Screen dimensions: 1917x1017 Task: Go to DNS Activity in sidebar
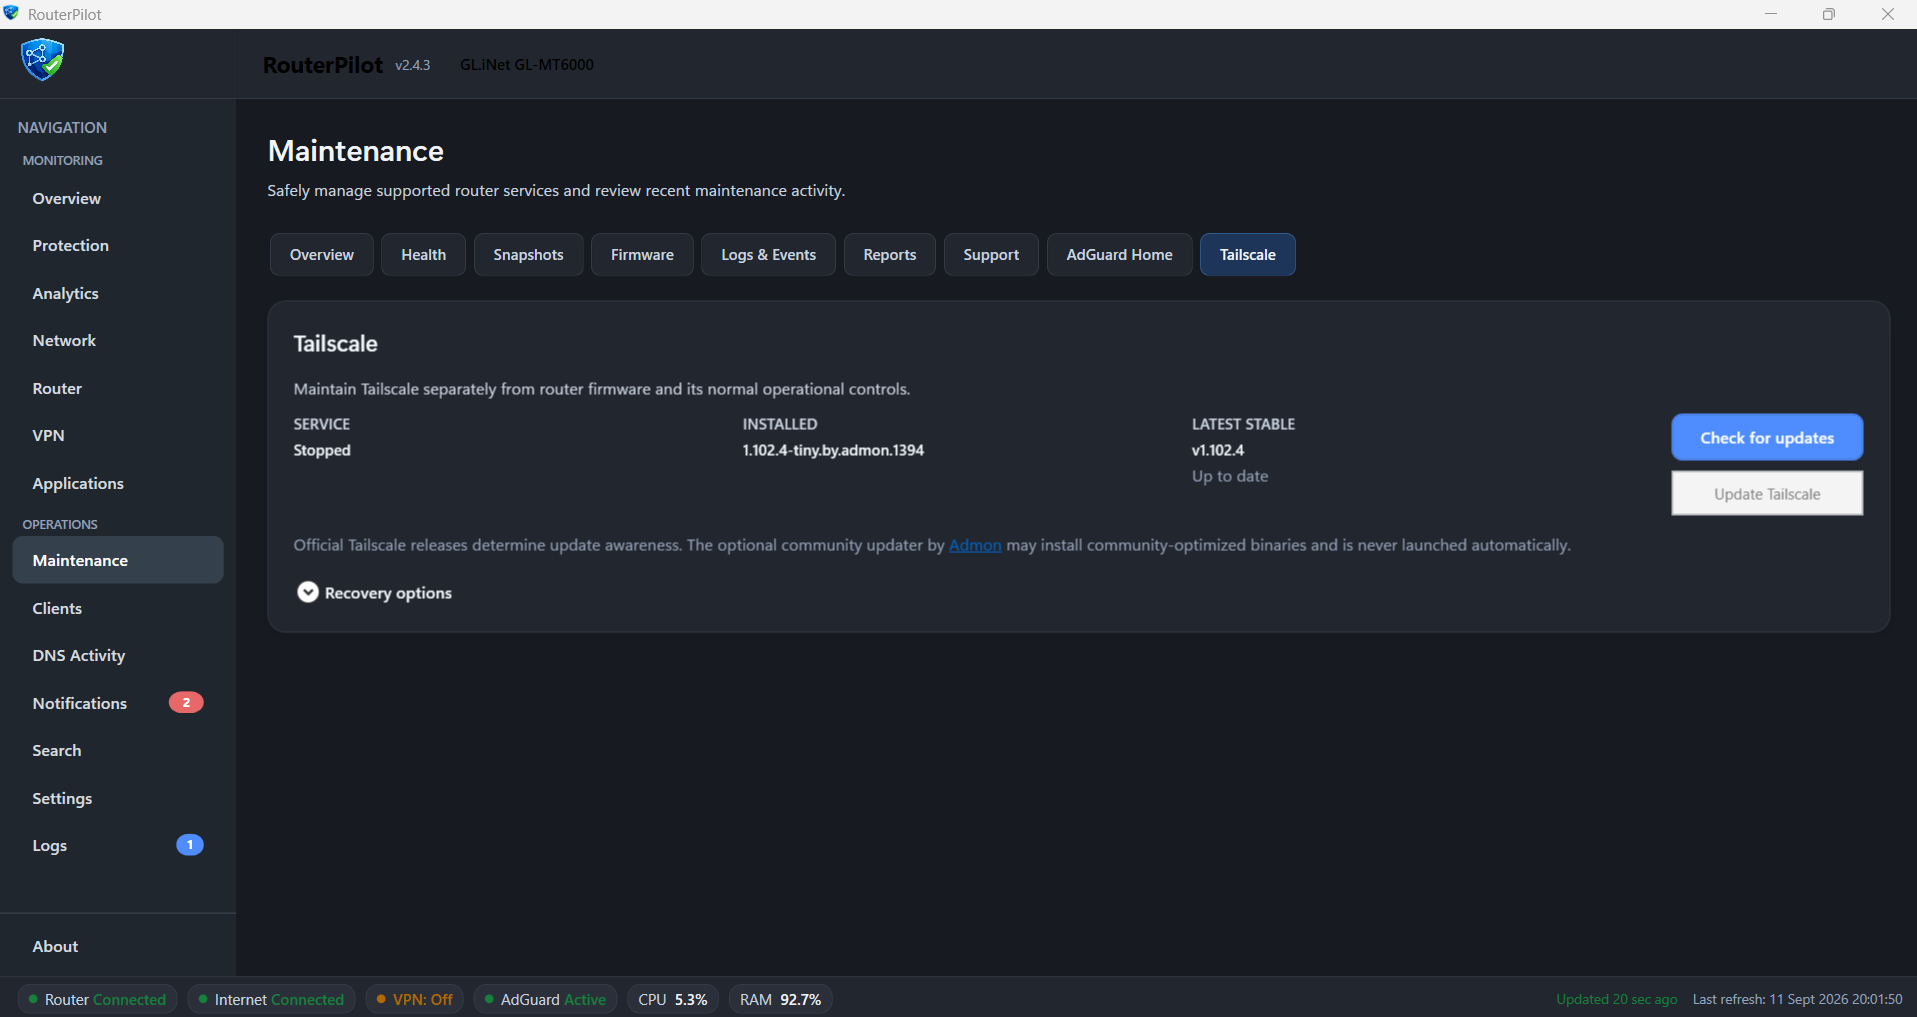118,655
